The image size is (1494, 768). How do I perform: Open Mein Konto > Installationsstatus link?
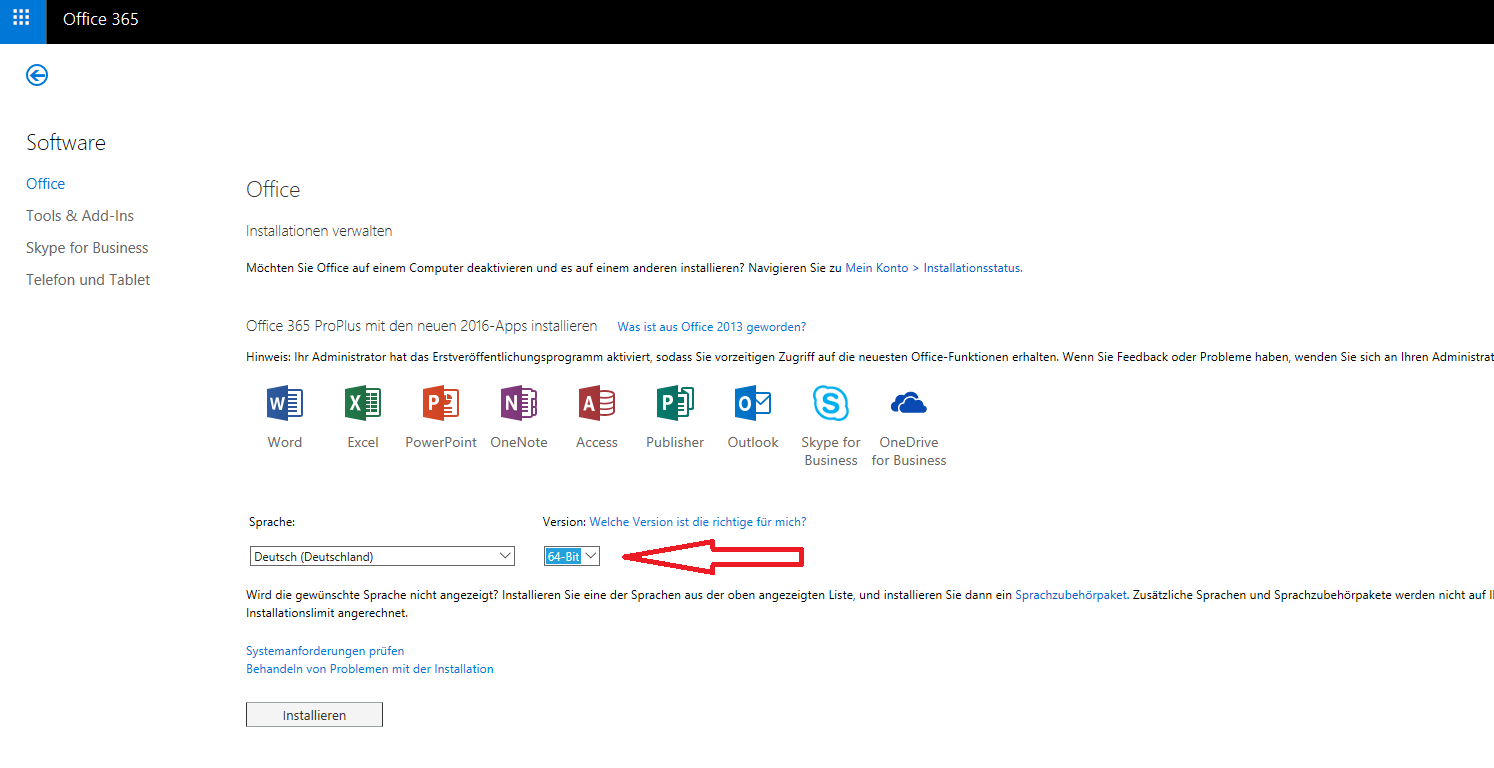point(933,268)
